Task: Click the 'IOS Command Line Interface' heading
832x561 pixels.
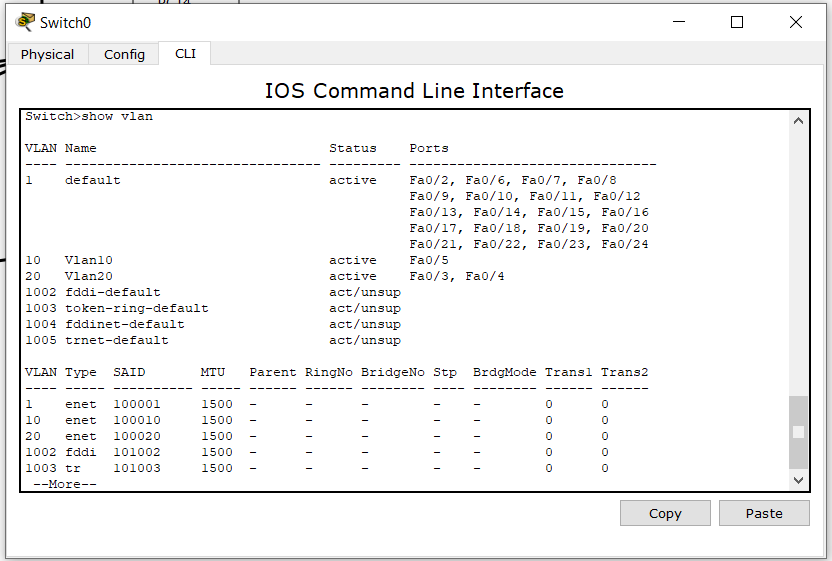Action: coord(414,91)
